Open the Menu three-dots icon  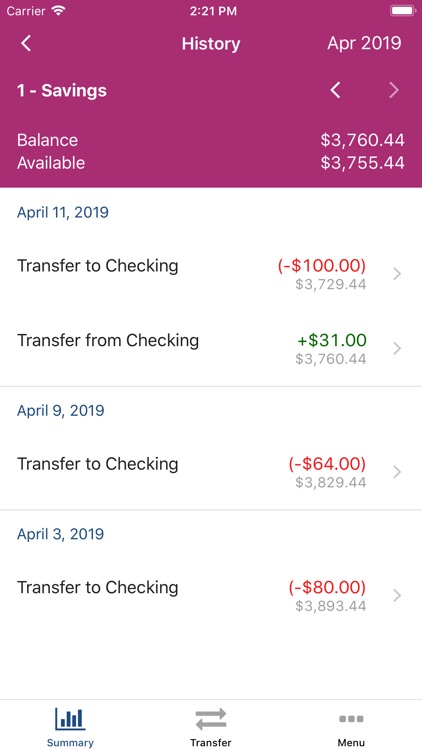coord(351,718)
